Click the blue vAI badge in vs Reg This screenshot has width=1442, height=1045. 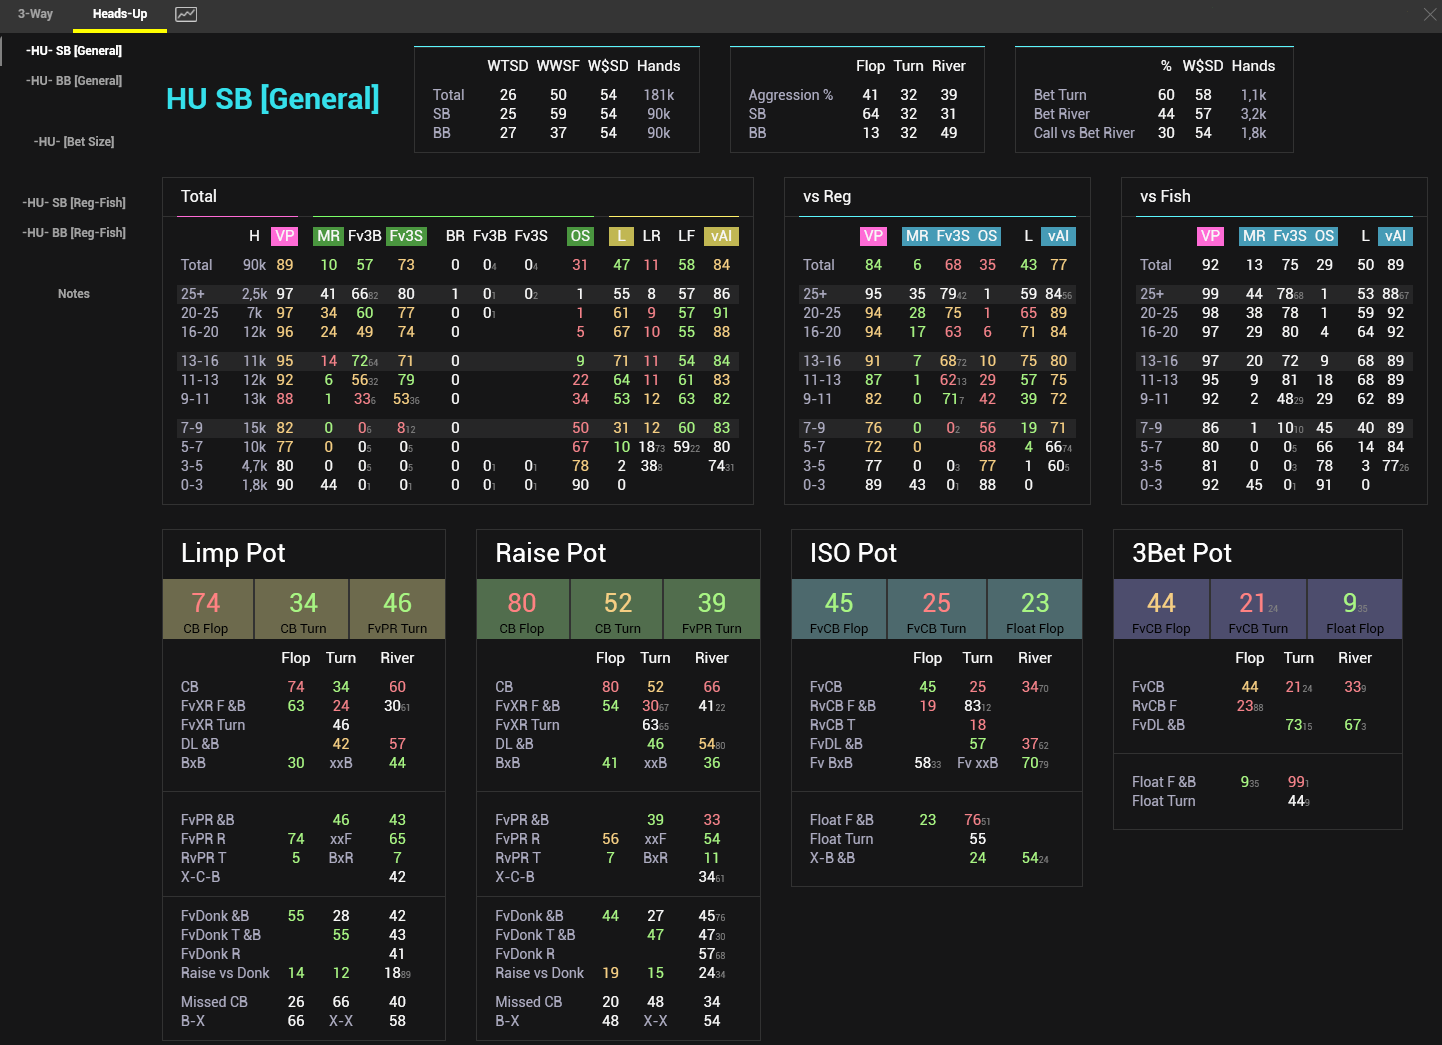[x=1058, y=236]
